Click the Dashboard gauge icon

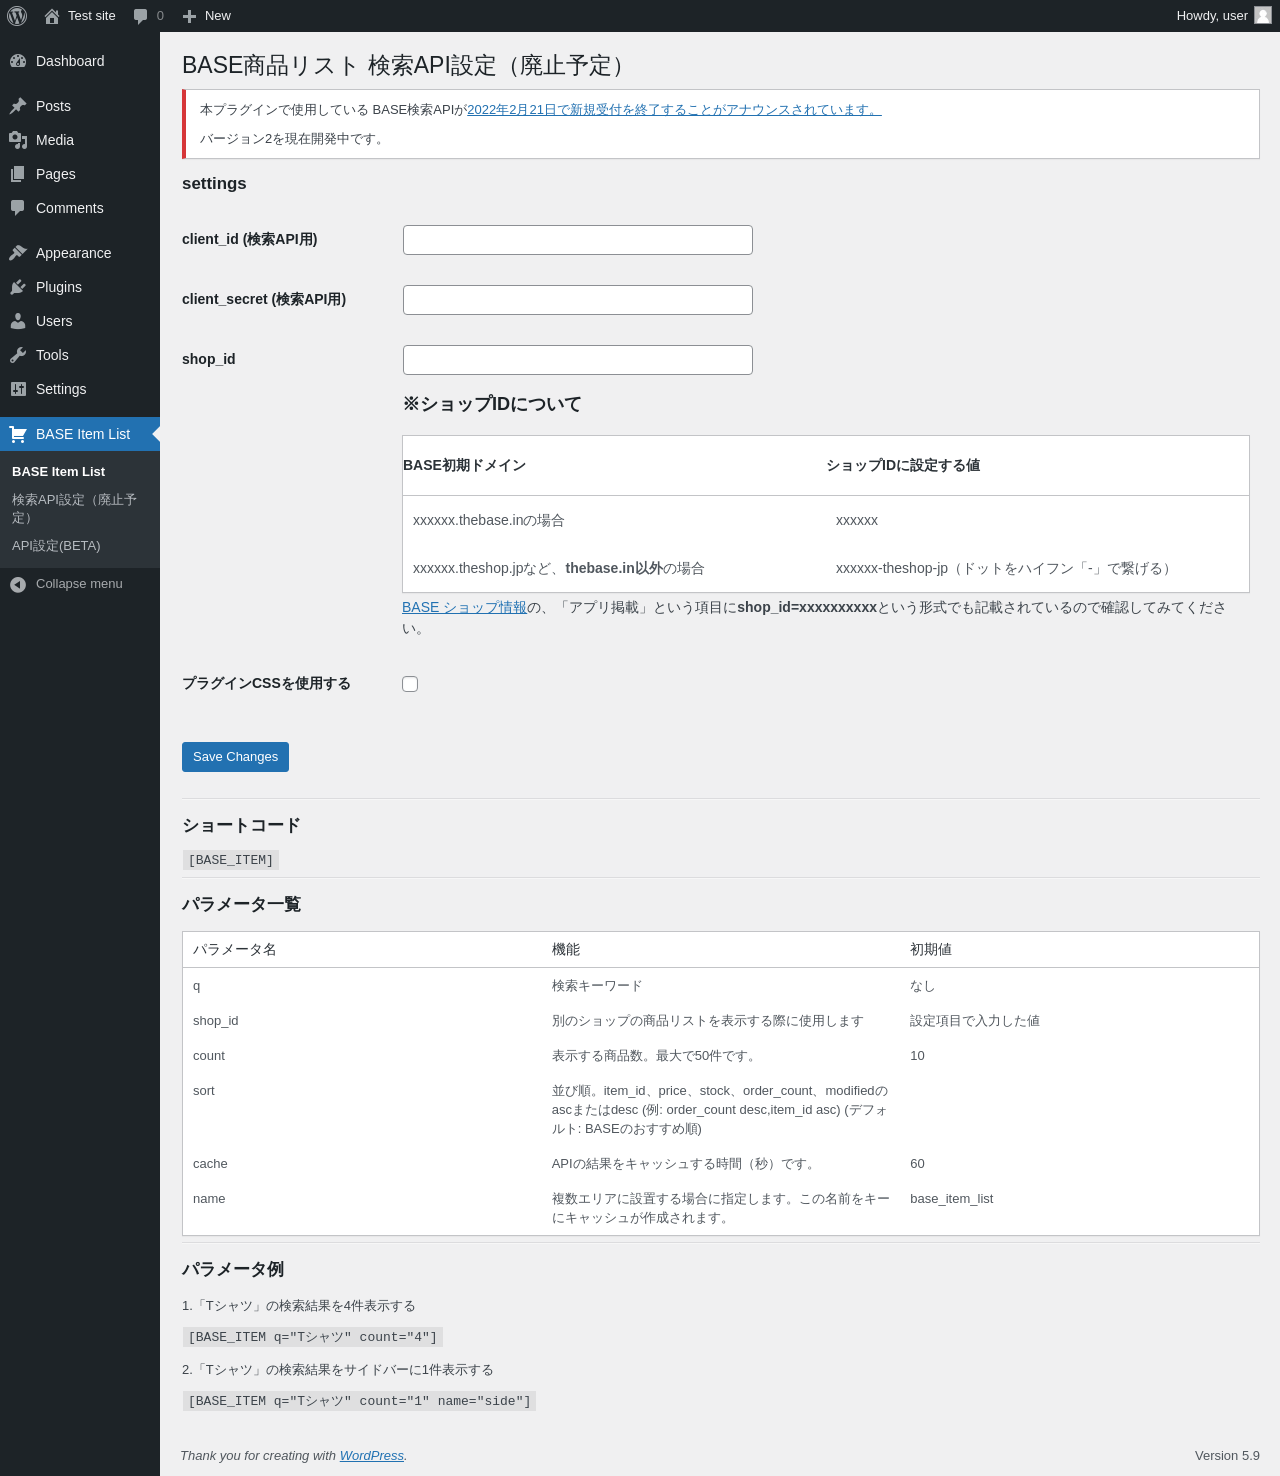[18, 61]
